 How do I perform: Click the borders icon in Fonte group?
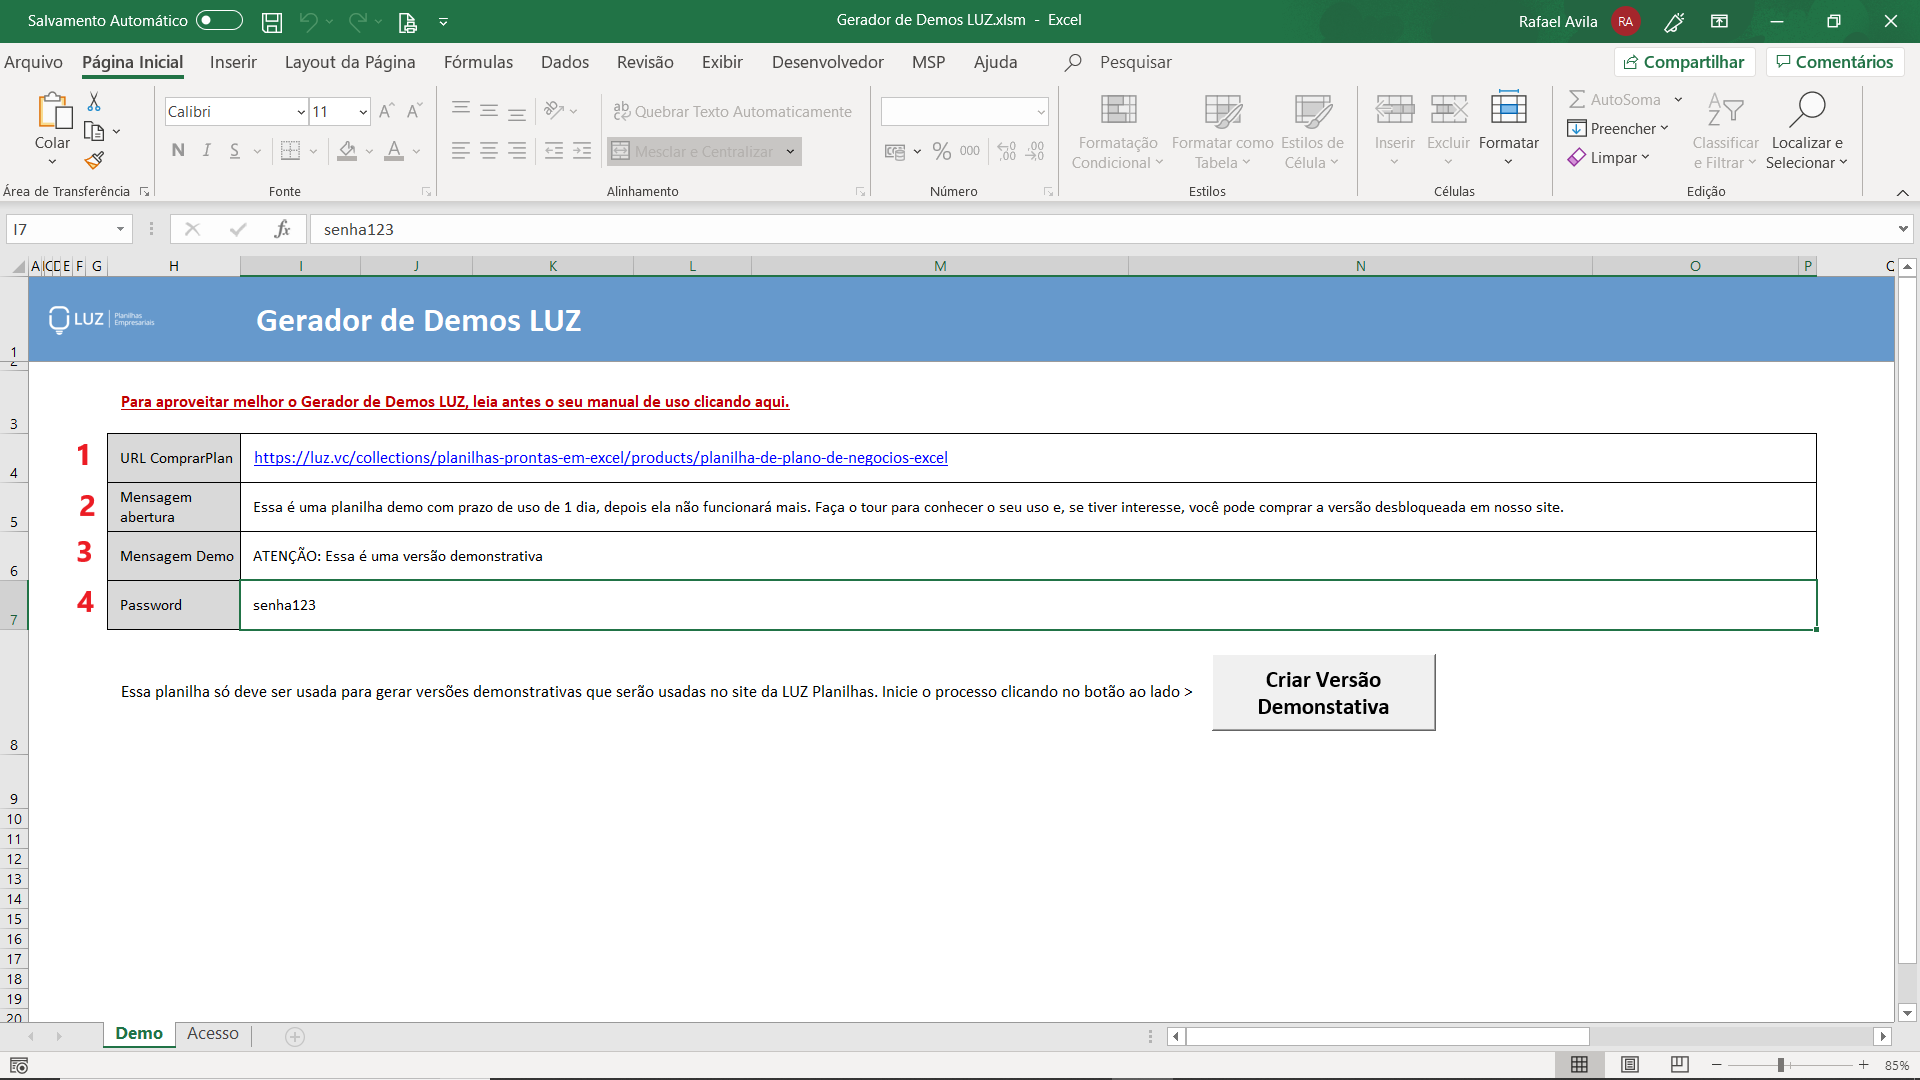290,151
